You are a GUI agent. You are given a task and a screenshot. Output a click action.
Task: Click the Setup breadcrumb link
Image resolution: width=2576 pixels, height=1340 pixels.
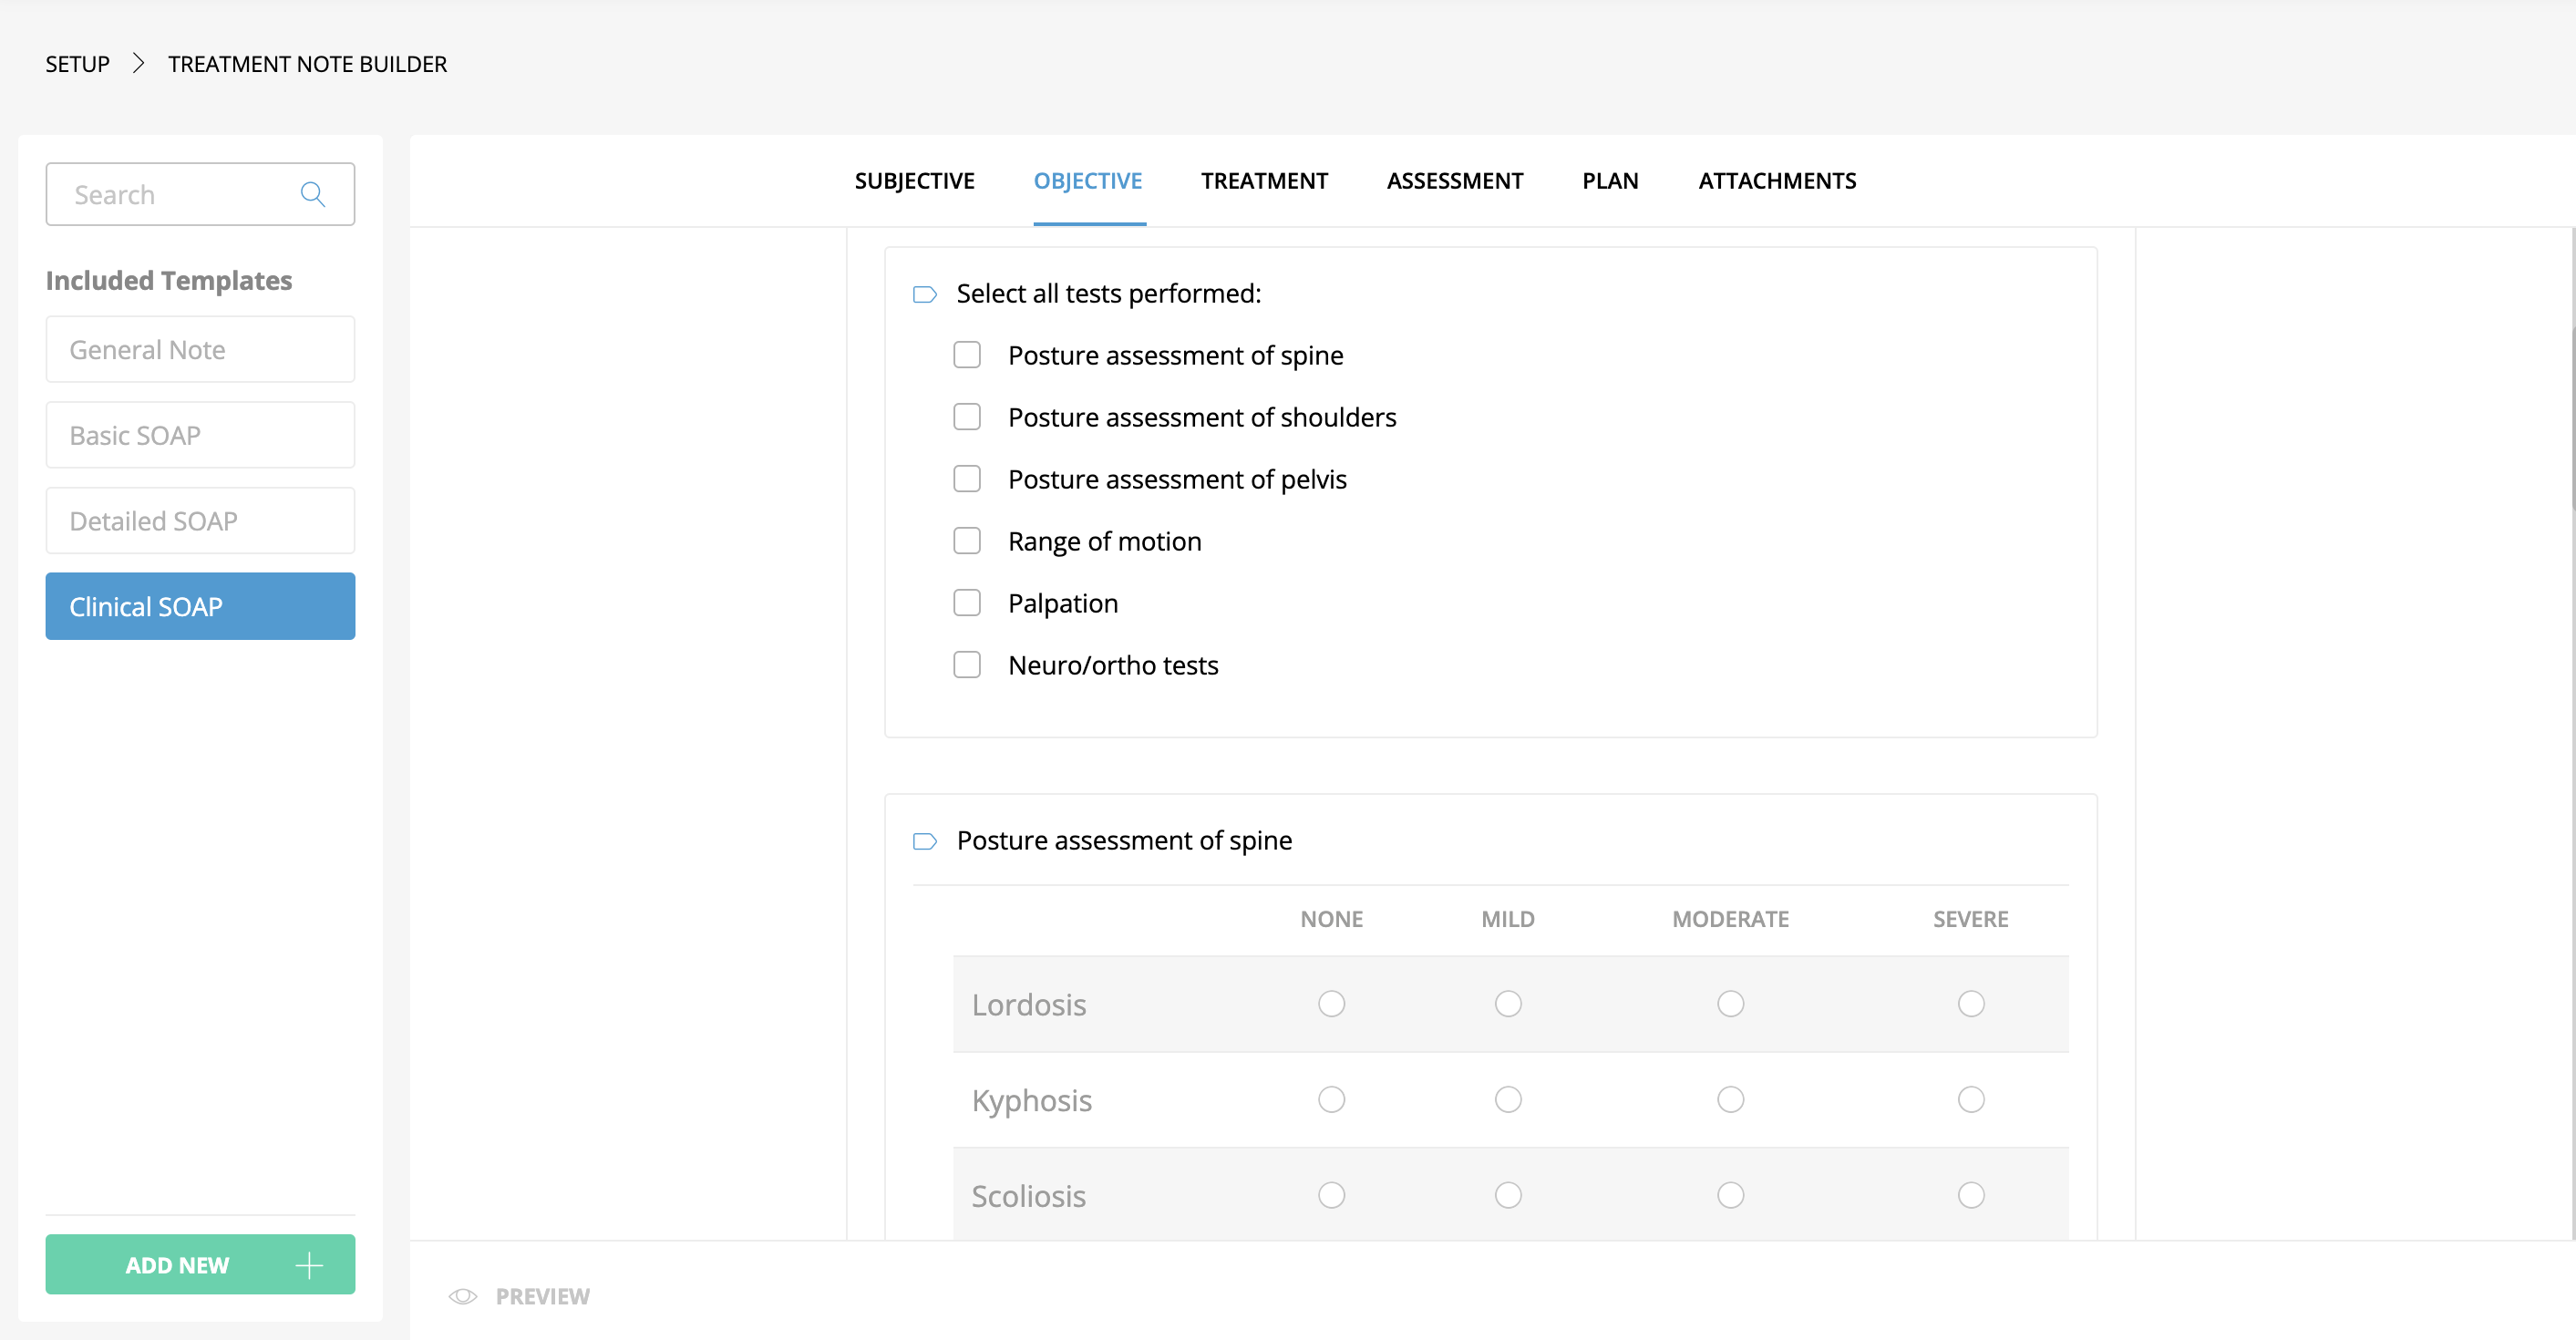[77, 64]
